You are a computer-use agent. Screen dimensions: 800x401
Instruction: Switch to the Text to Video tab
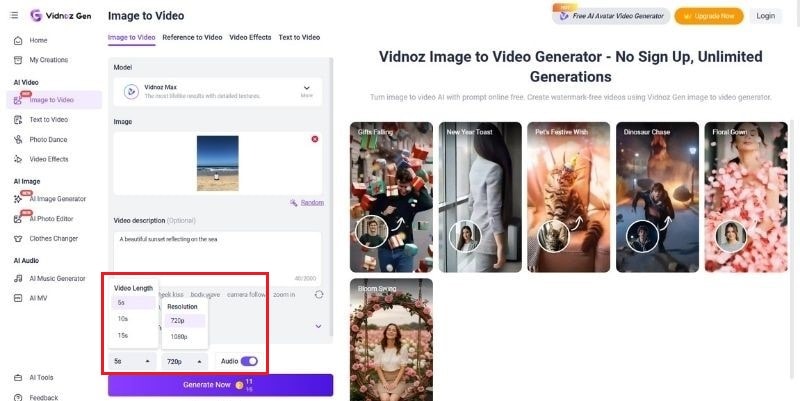point(299,38)
